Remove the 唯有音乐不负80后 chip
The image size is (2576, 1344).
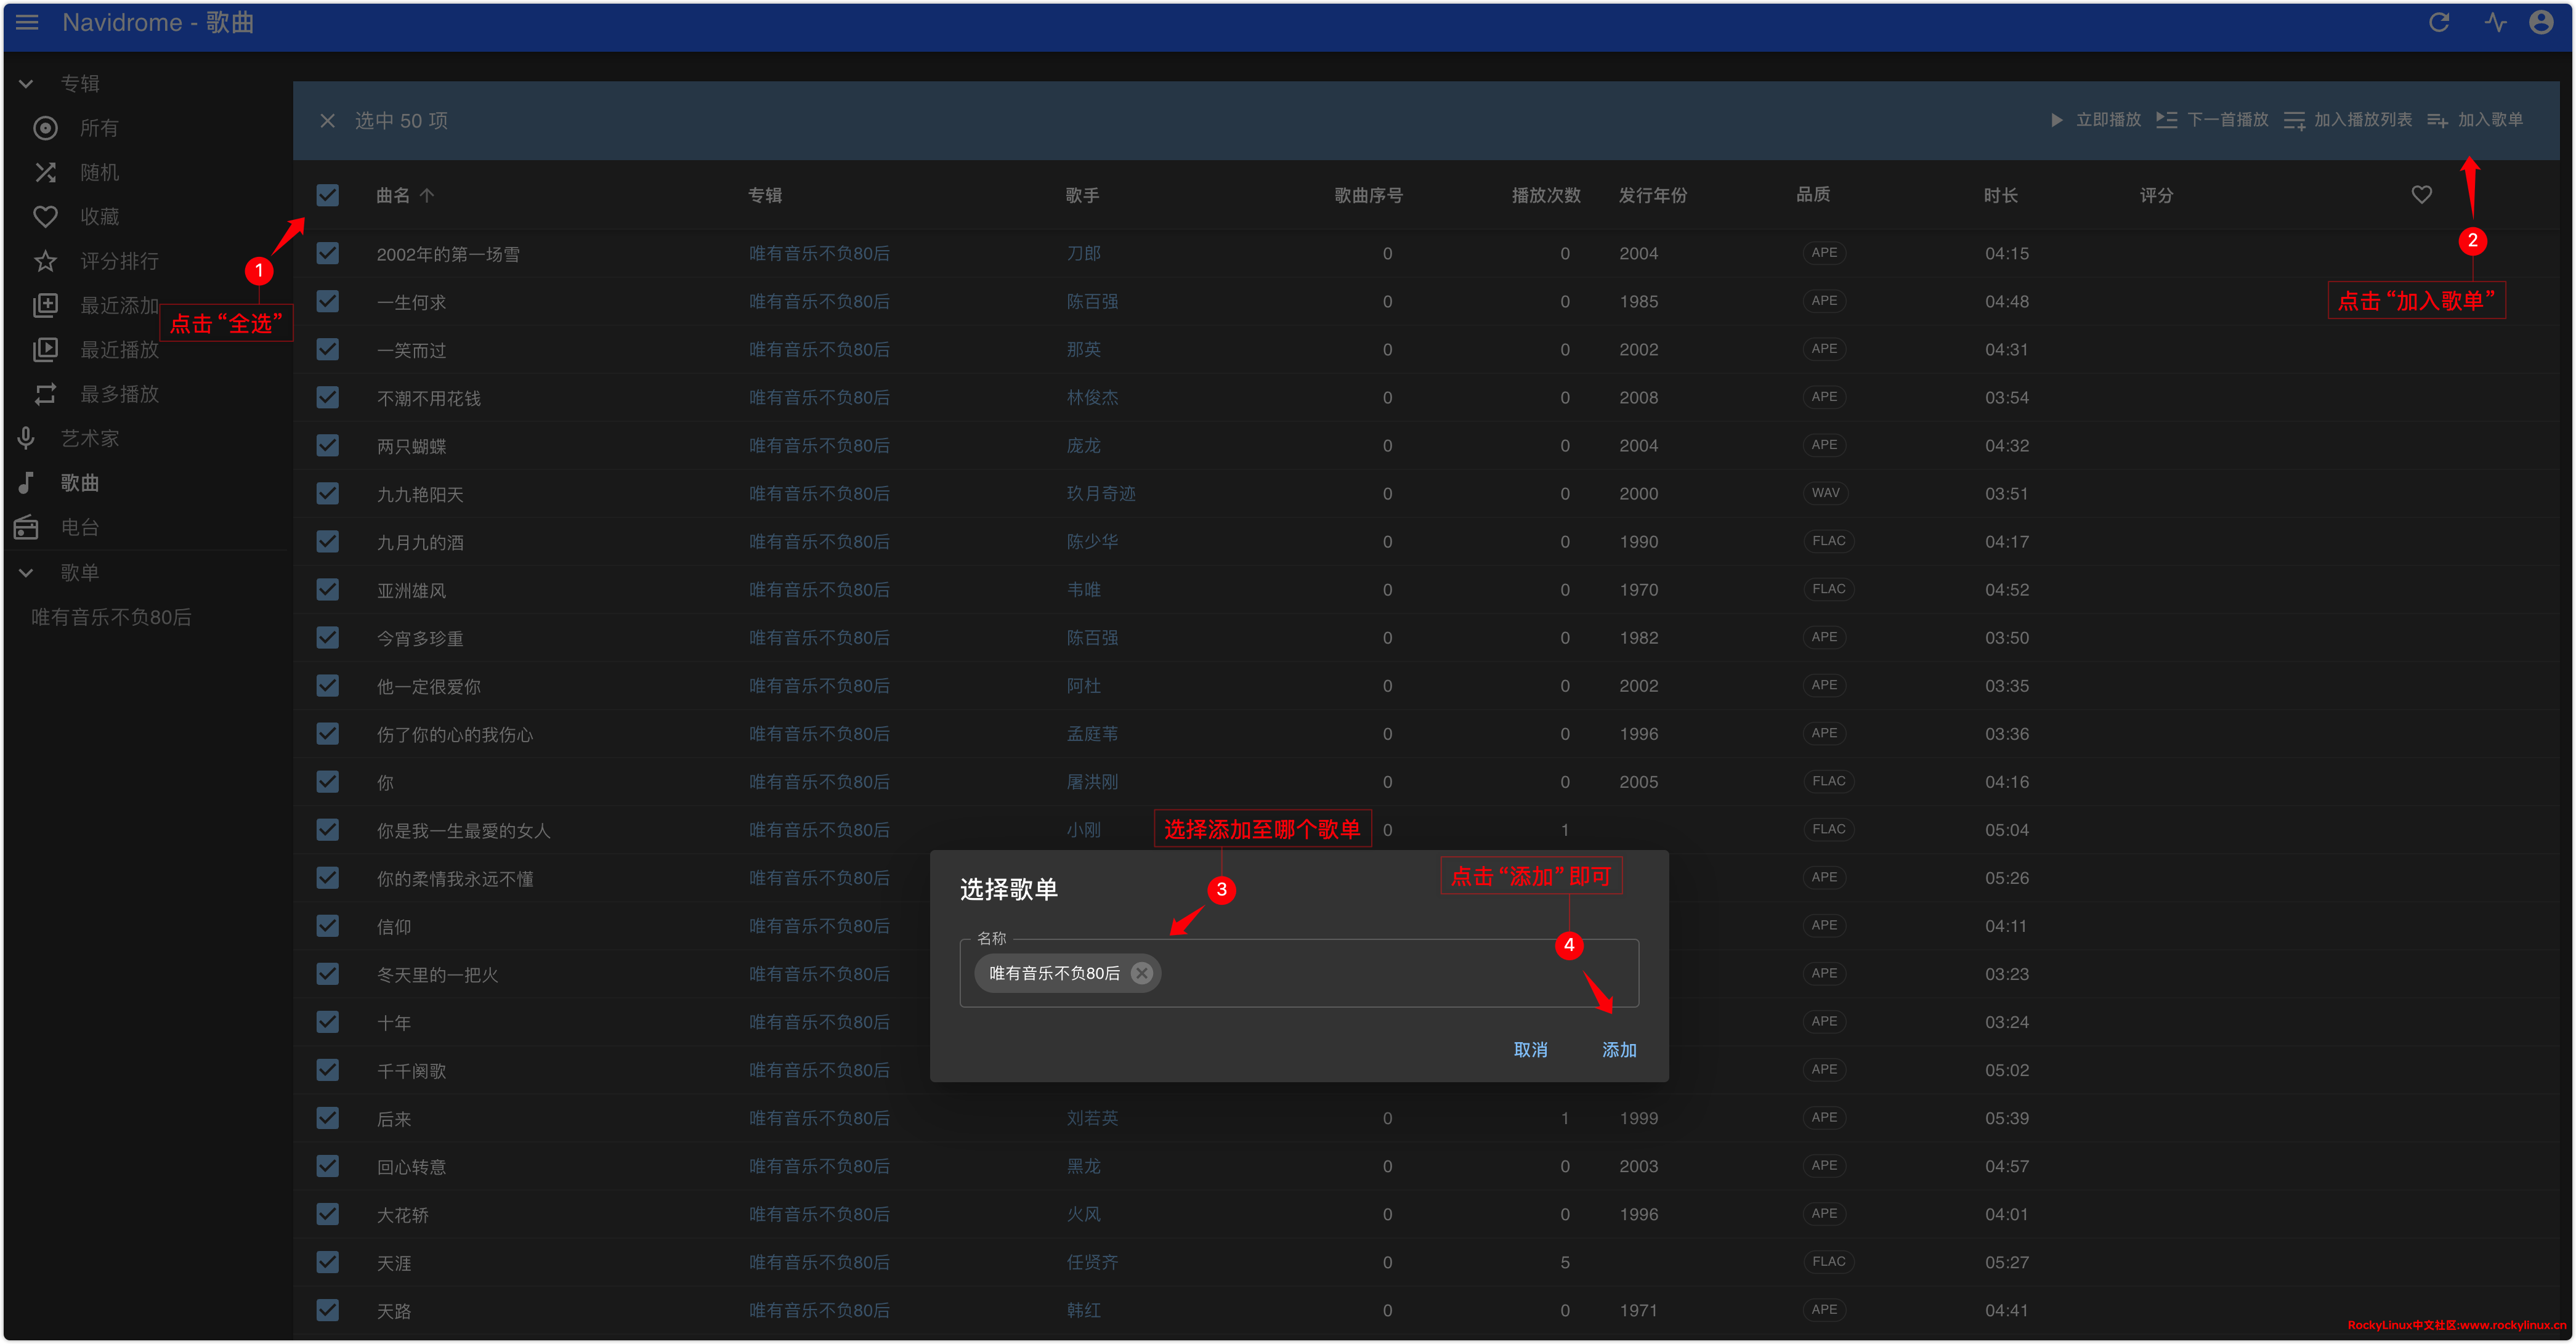(1141, 973)
